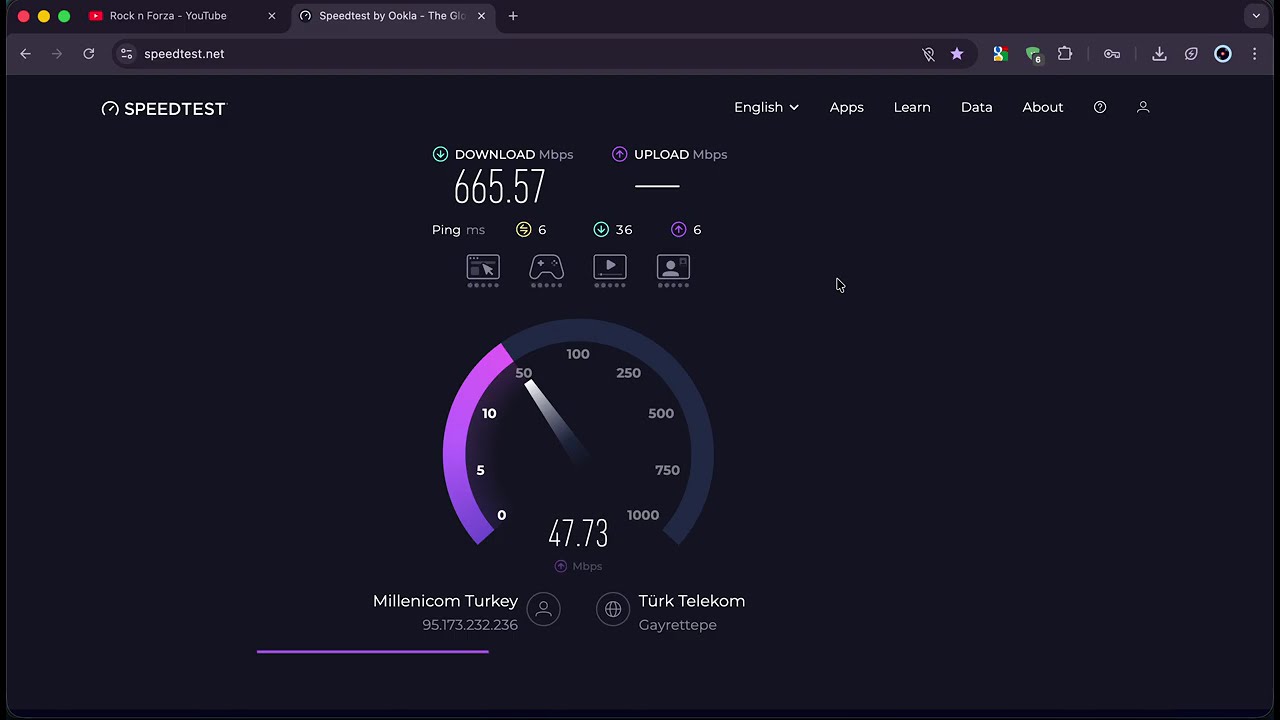Image resolution: width=1280 pixels, height=720 pixels.
Task: Select the gaming controller experience icon
Action: (x=546, y=271)
